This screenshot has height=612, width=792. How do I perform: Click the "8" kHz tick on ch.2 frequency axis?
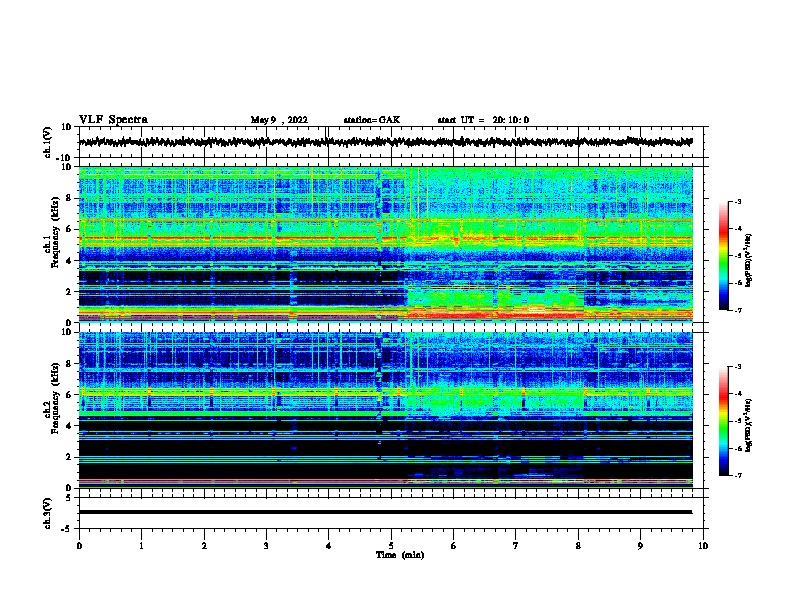[x=69, y=364]
